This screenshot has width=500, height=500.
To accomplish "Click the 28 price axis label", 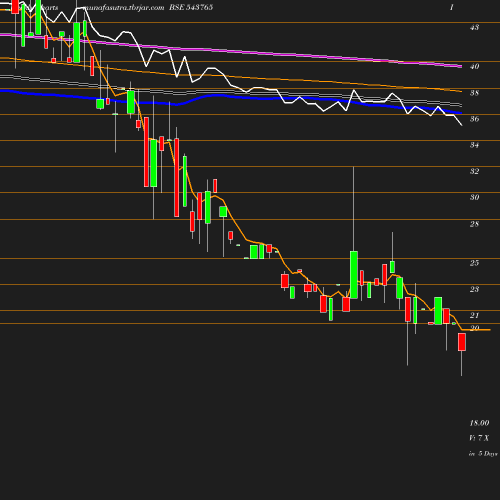I will click(x=474, y=224).
